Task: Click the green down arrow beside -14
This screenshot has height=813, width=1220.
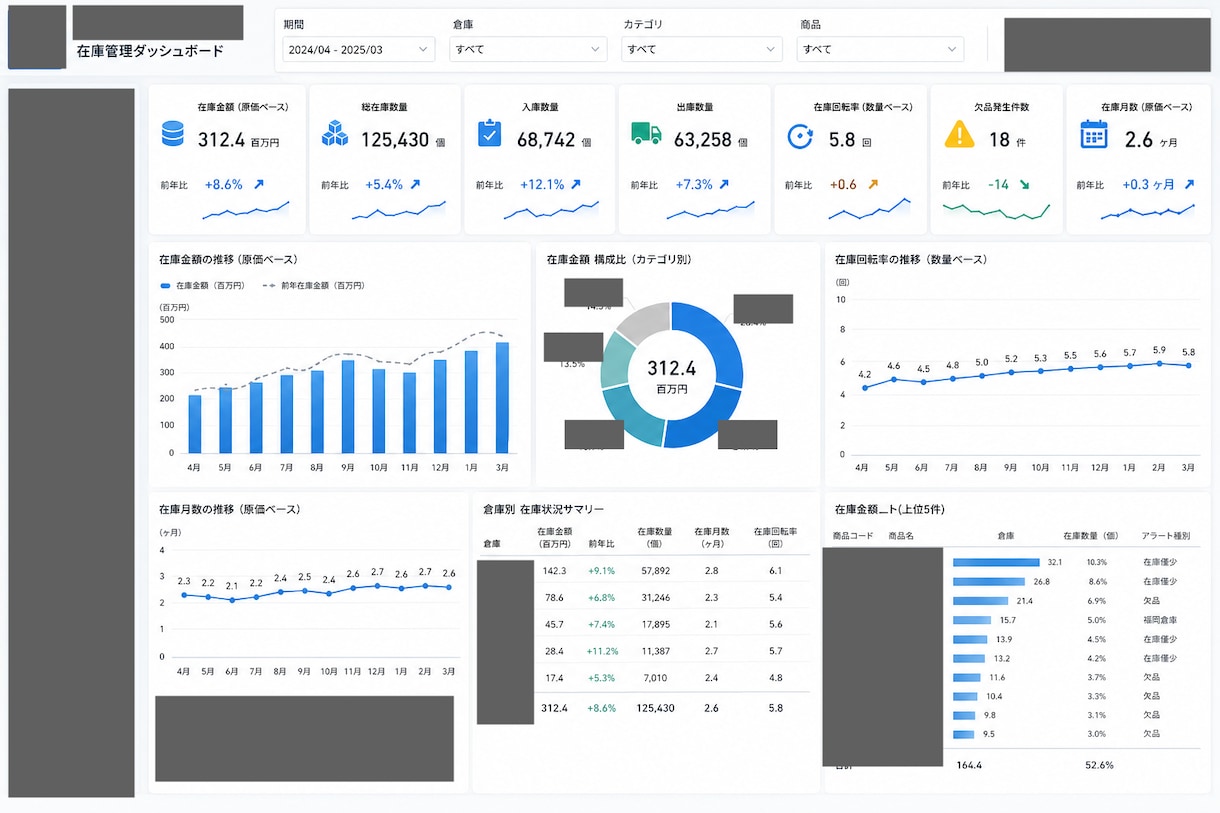Action: pos(1025,185)
